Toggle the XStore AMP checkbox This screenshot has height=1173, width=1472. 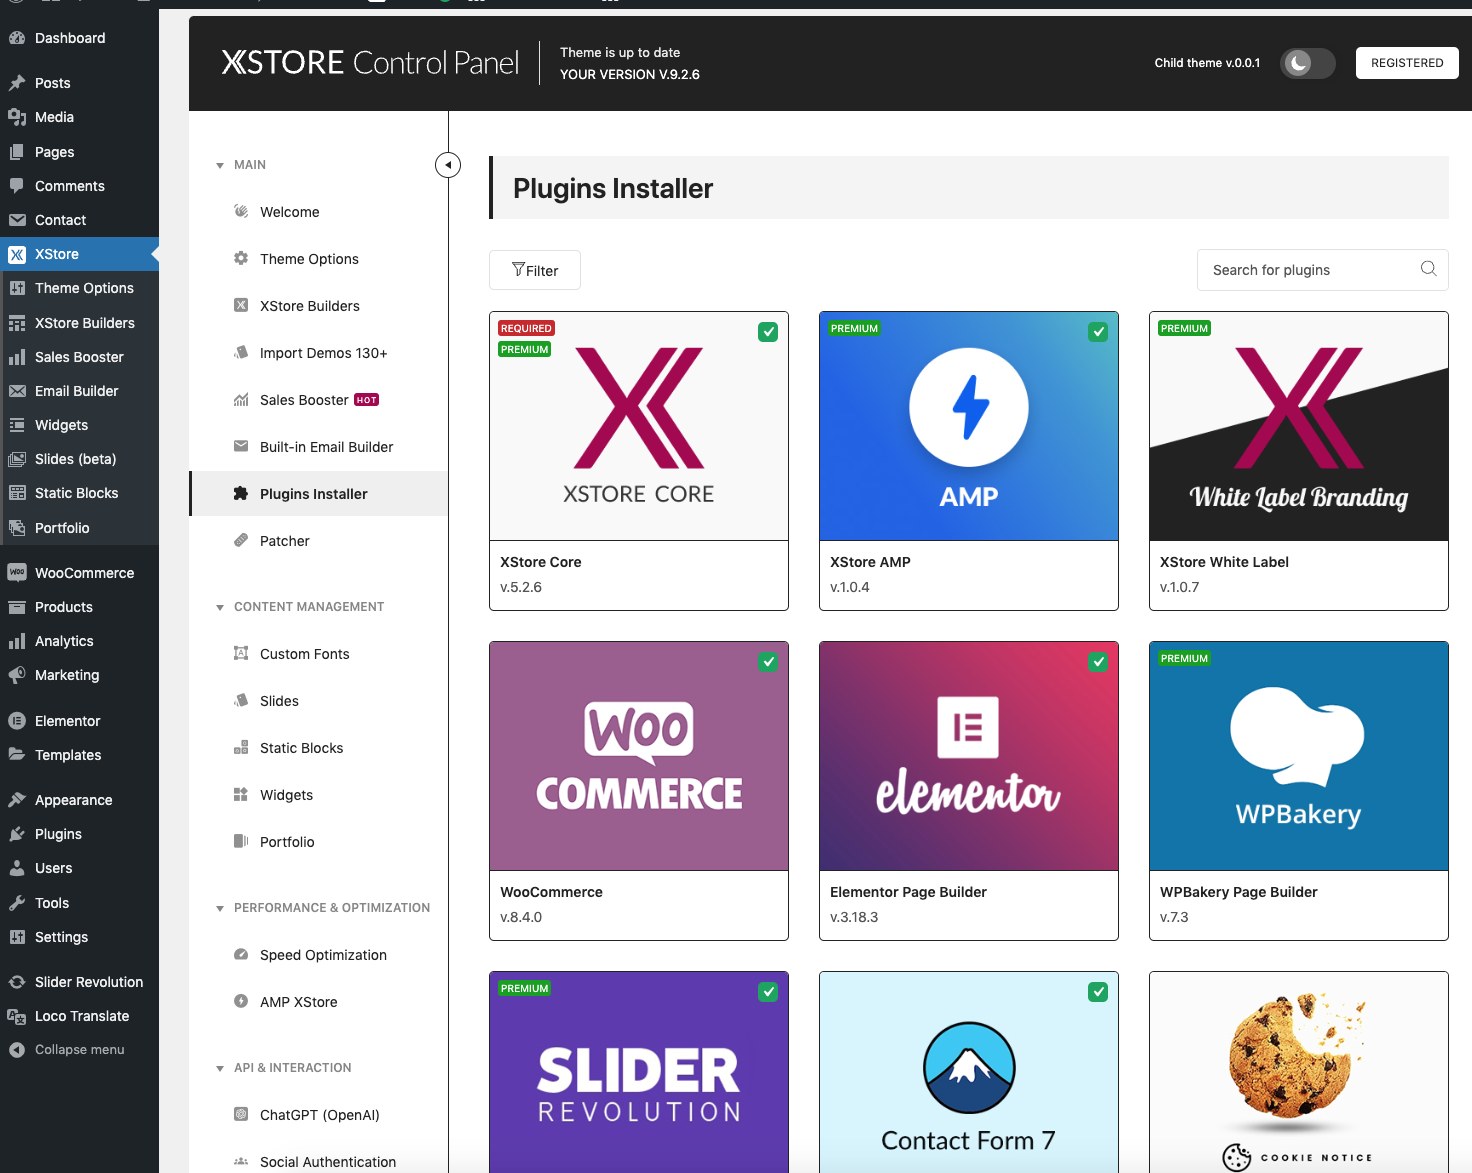[x=1098, y=332]
